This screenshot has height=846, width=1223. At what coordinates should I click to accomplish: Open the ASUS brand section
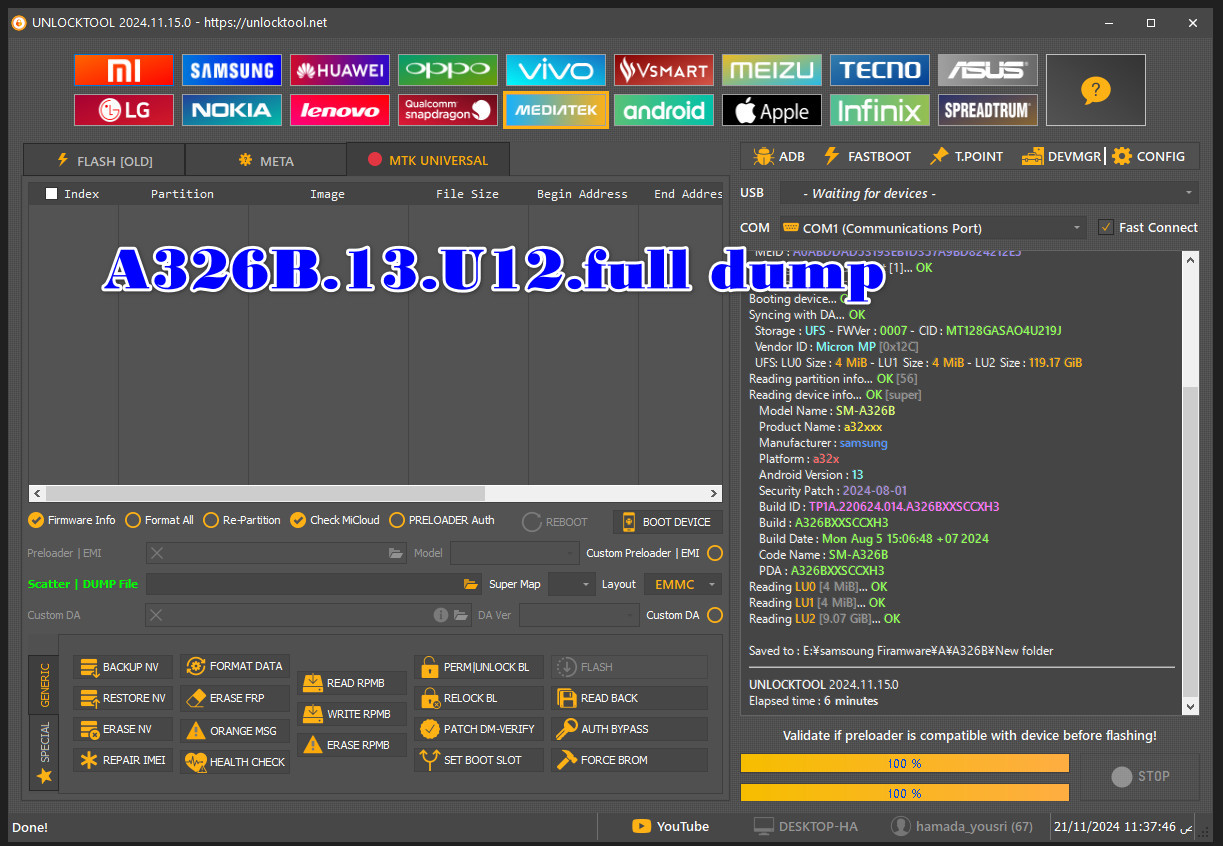coord(988,70)
